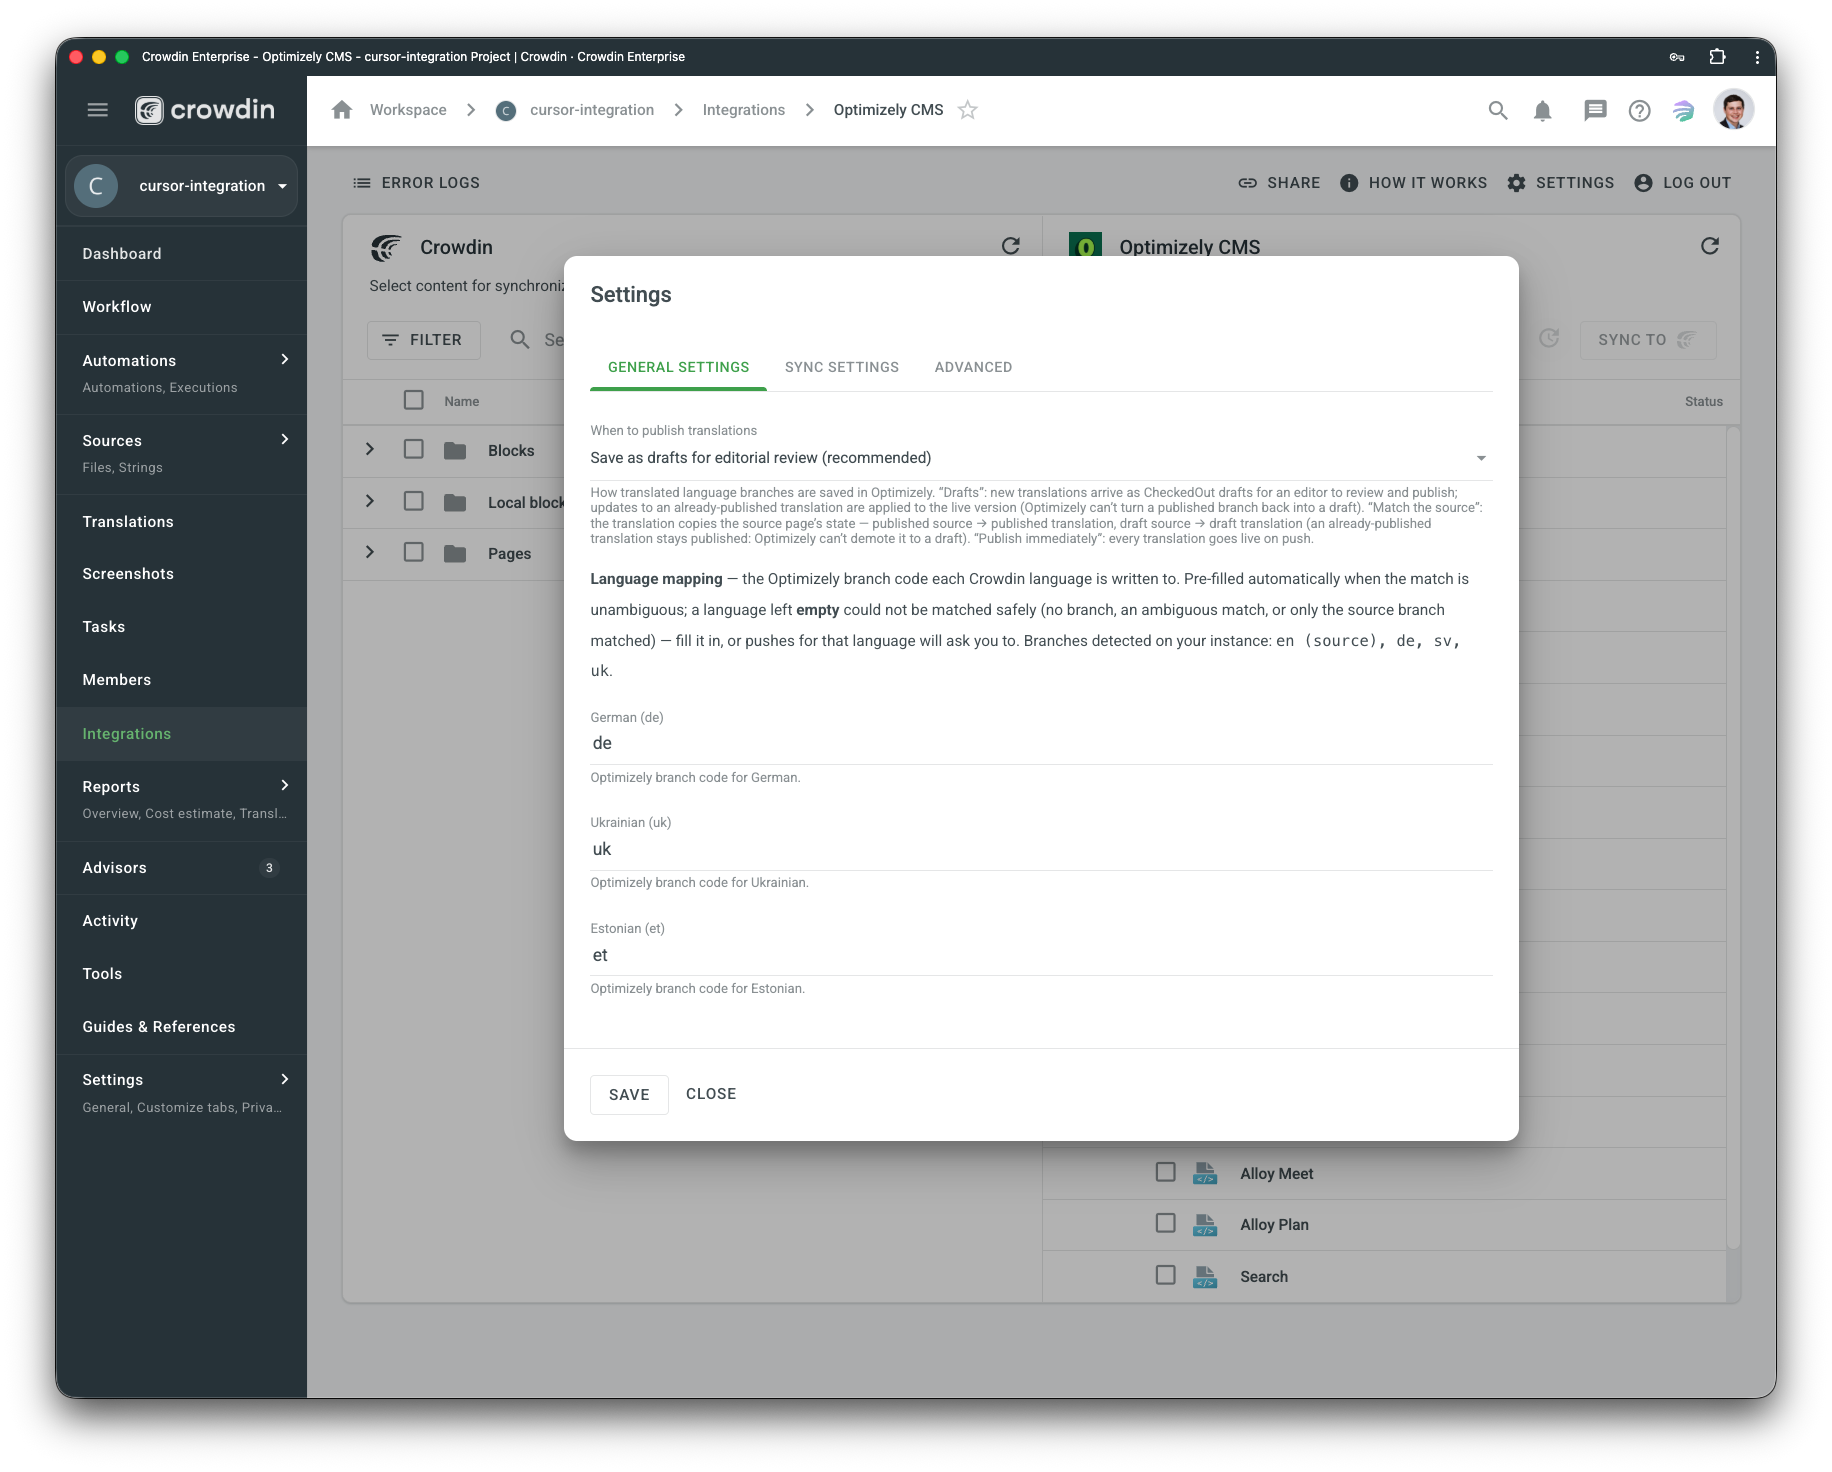Click the Search page file icon
Image resolution: width=1832 pixels, height=1472 pixels.
[1205, 1277]
